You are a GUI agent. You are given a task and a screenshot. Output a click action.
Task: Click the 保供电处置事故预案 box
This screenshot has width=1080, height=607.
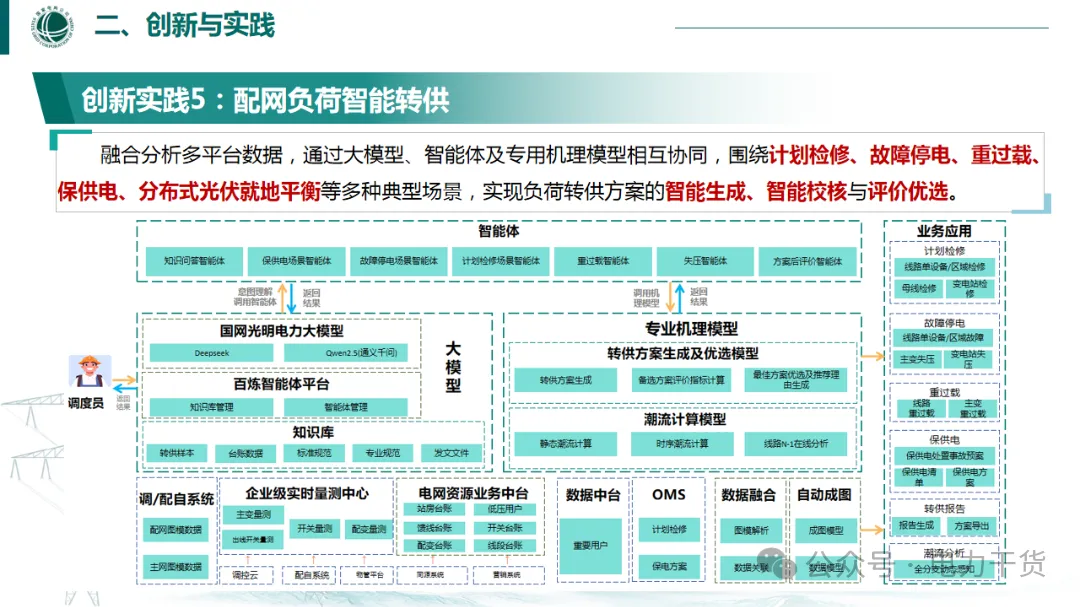(x=945, y=455)
